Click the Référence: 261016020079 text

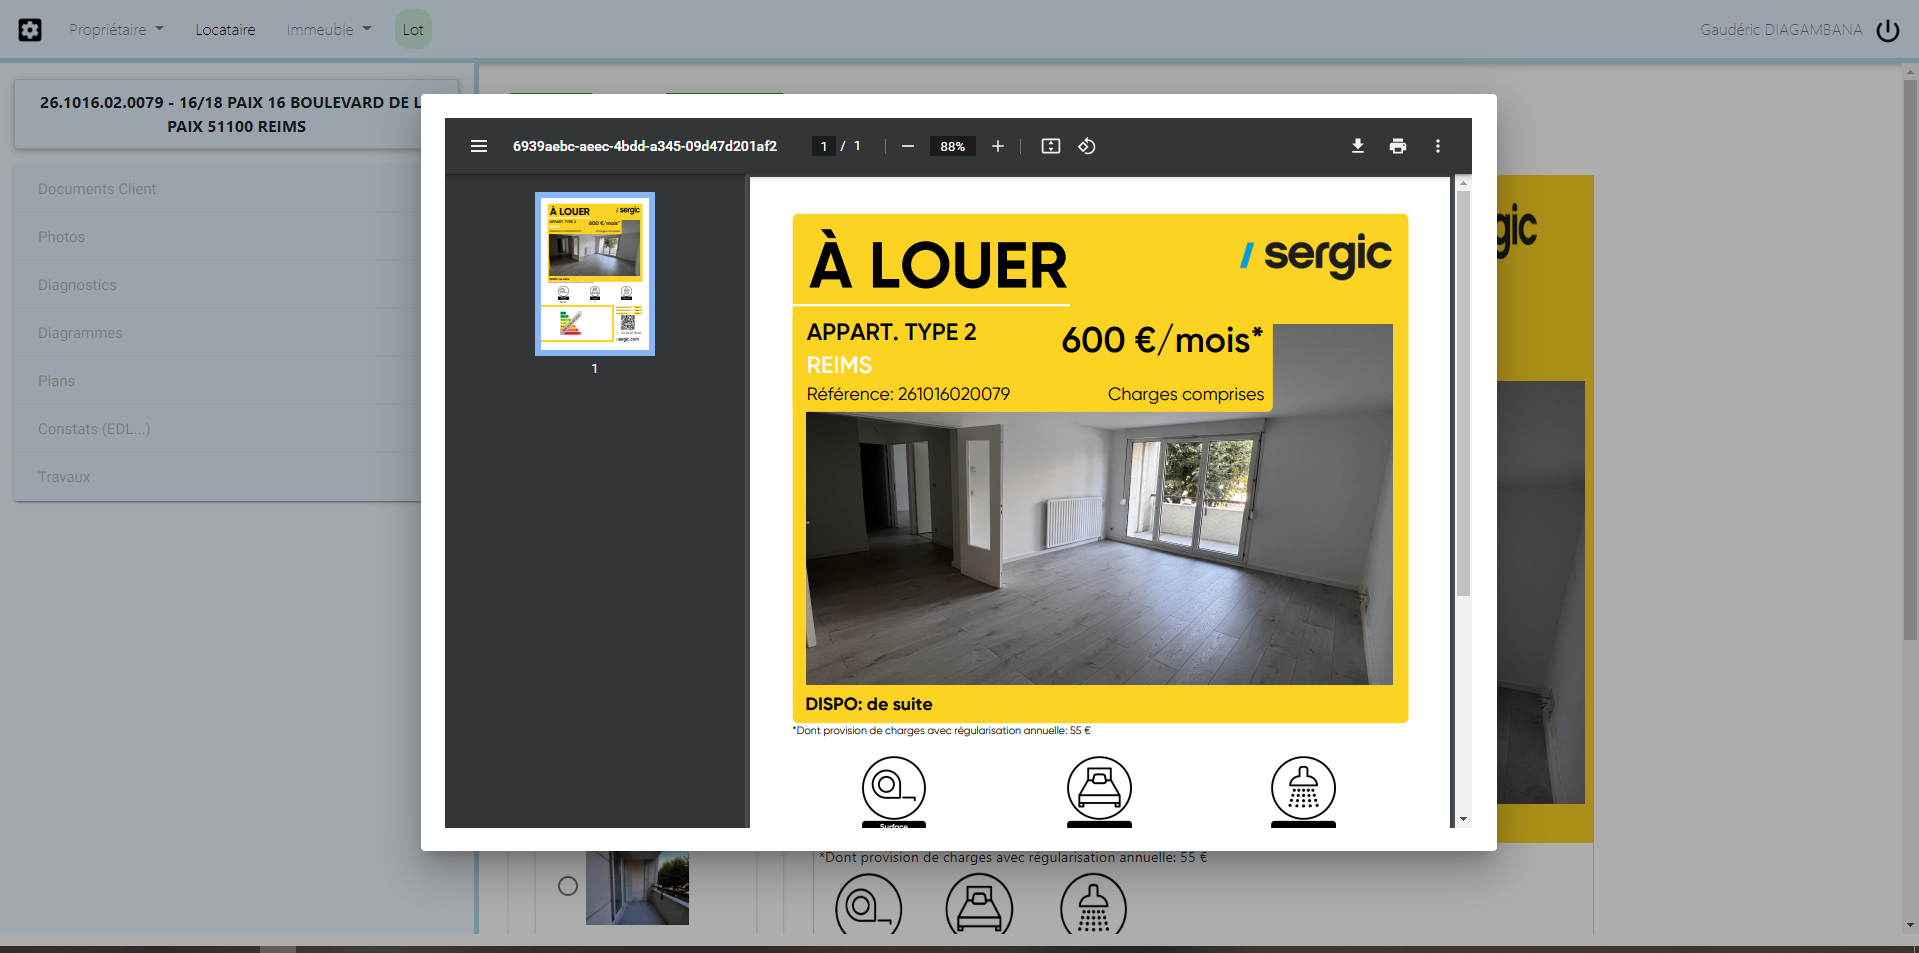(x=908, y=394)
